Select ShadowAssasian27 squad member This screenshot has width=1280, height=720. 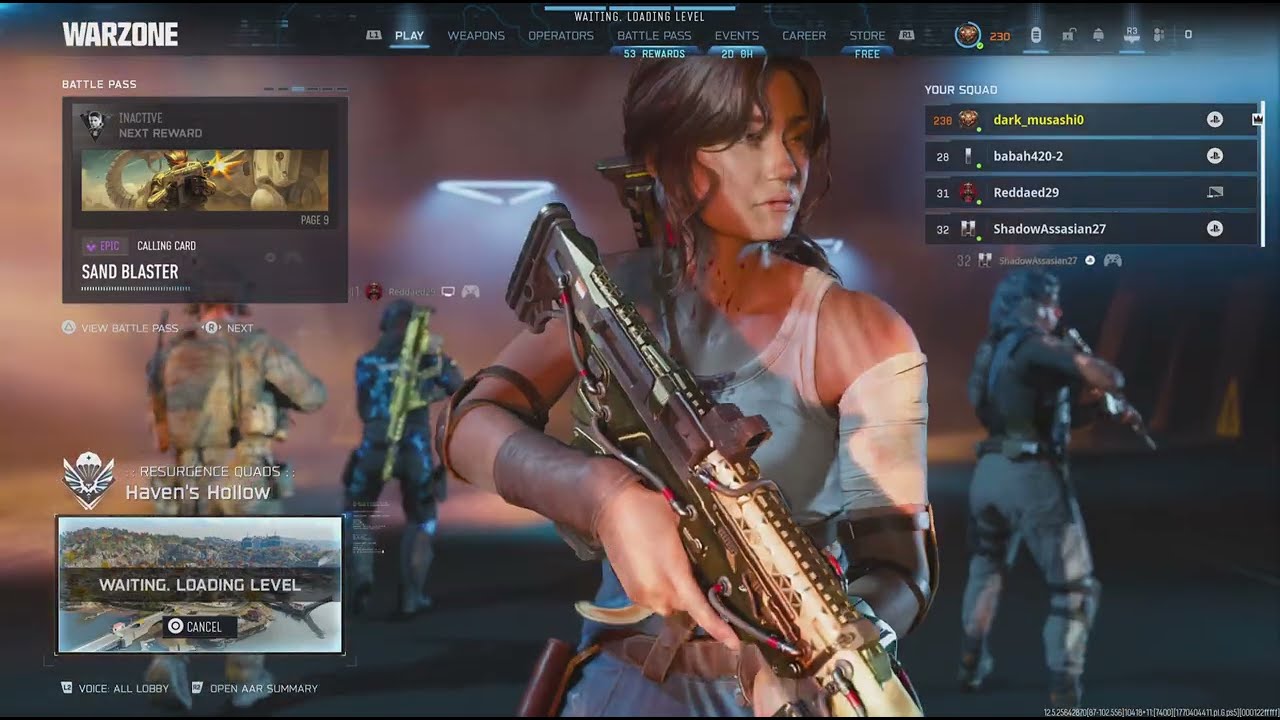point(1090,229)
